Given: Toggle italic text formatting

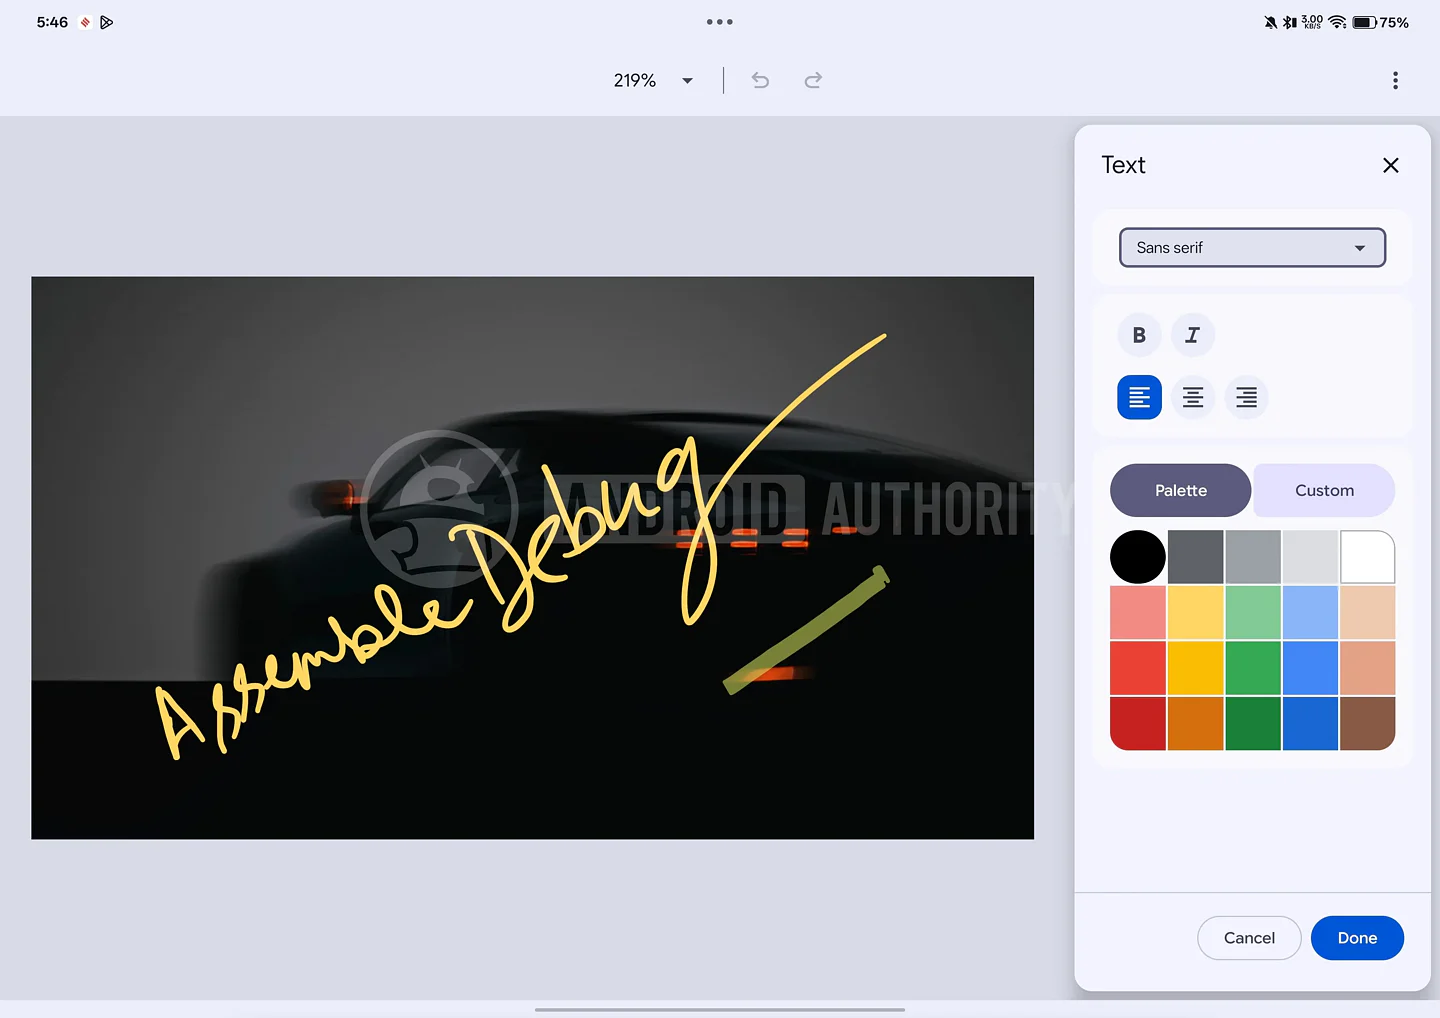Looking at the screenshot, I should point(1192,335).
